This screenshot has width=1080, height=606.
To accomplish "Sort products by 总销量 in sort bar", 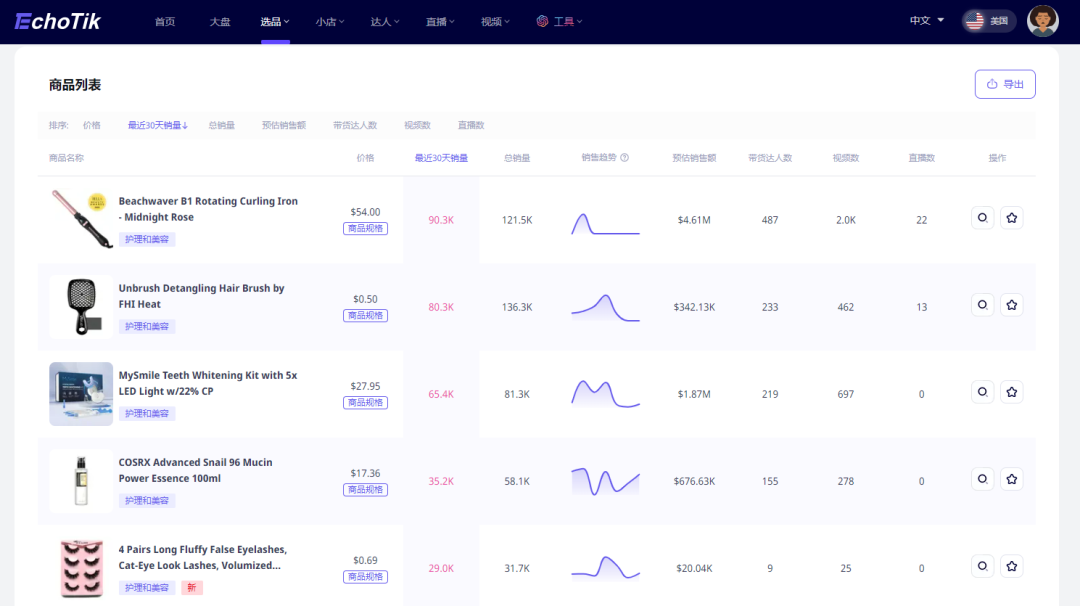I will click(x=222, y=125).
